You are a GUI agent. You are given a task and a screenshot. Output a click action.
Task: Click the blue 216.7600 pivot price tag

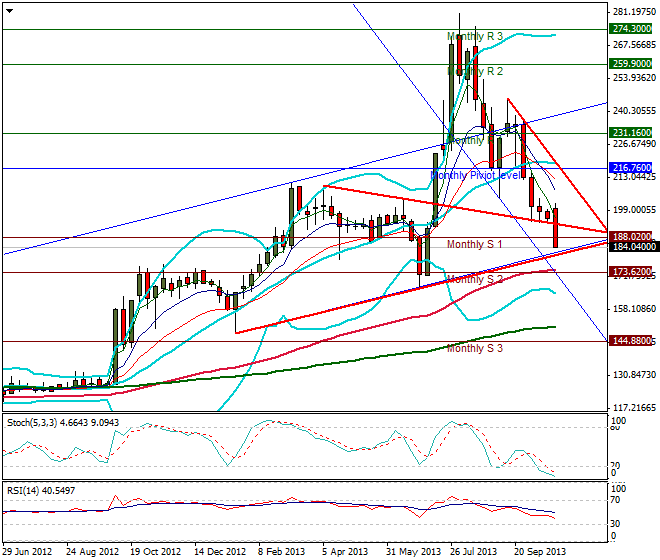(x=631, y=168)
